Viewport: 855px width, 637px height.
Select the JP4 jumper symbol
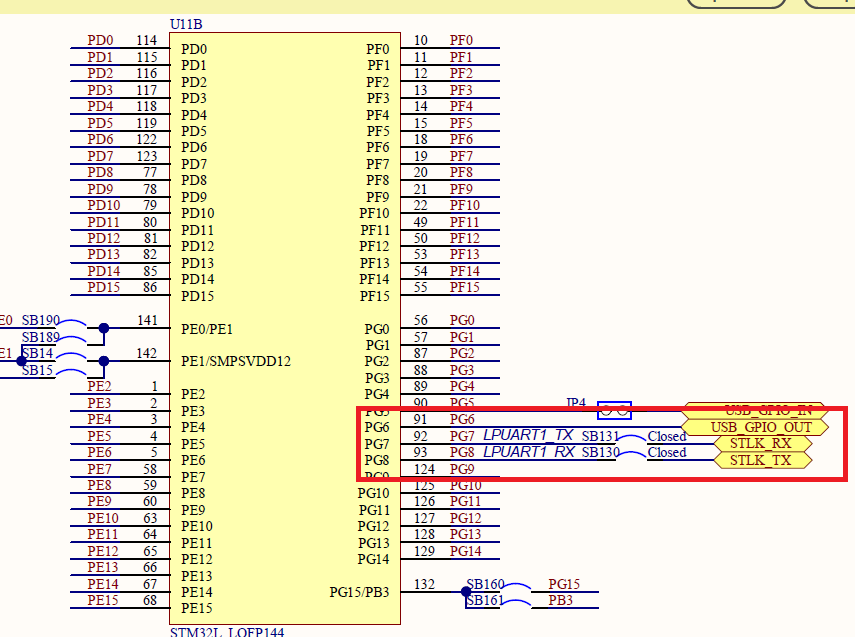coord(615,410)
